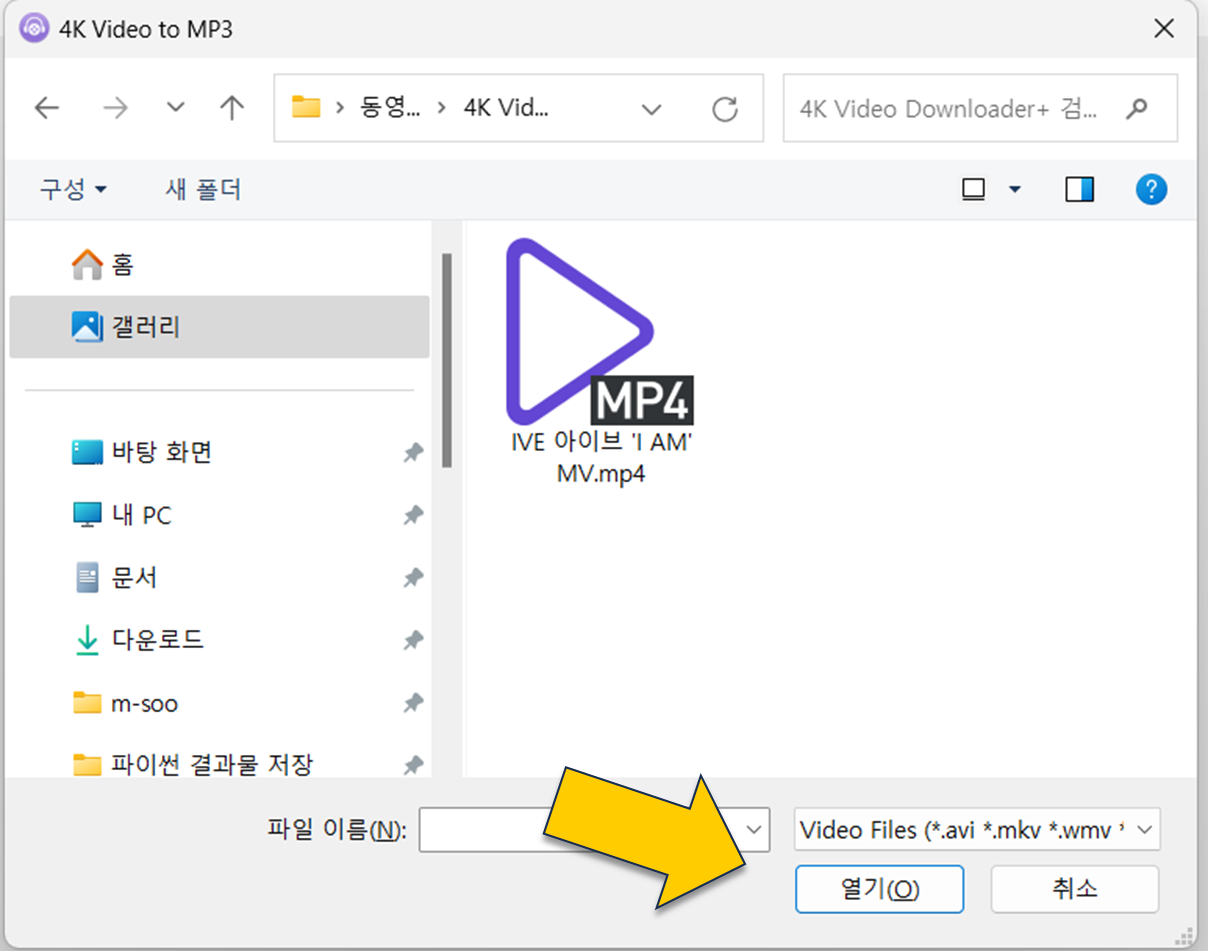Expand the address bar history dropdown

point(652,109)
